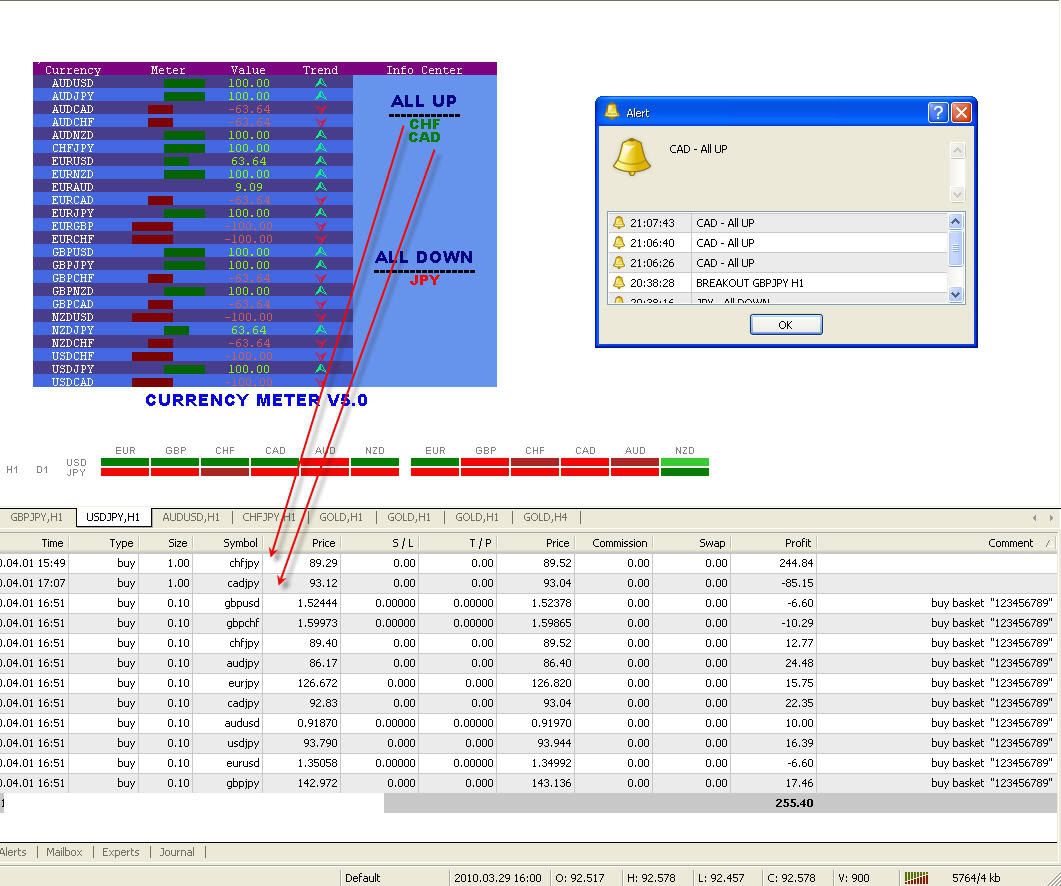Viewport: 1061px width, 886px height.
Task: Sort trades by Symbol column header
Action: pyautogui.click(x=228, y=543)
